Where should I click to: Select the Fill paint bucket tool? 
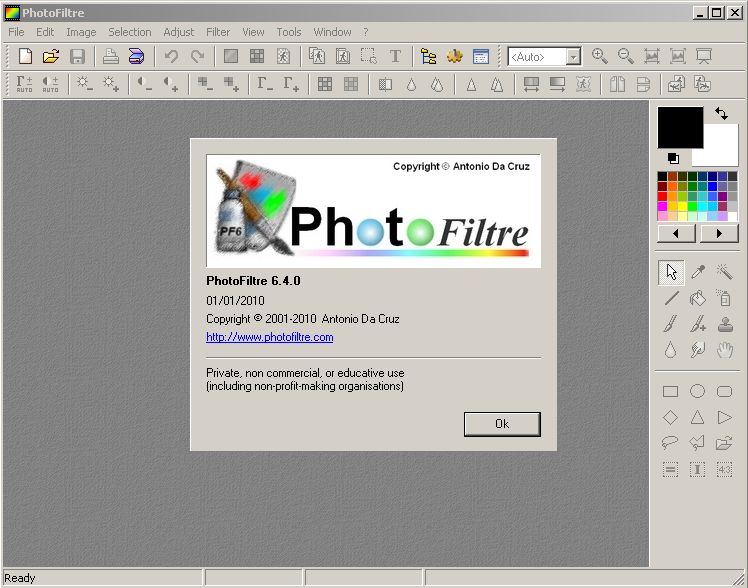(698, 299)
